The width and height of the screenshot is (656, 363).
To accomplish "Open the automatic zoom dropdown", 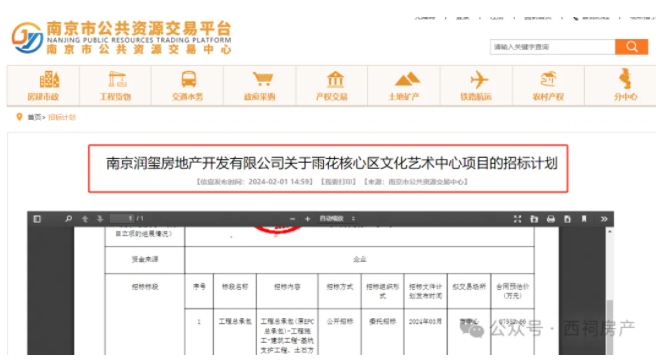I will pyautogui.click(x=337, y=218).
